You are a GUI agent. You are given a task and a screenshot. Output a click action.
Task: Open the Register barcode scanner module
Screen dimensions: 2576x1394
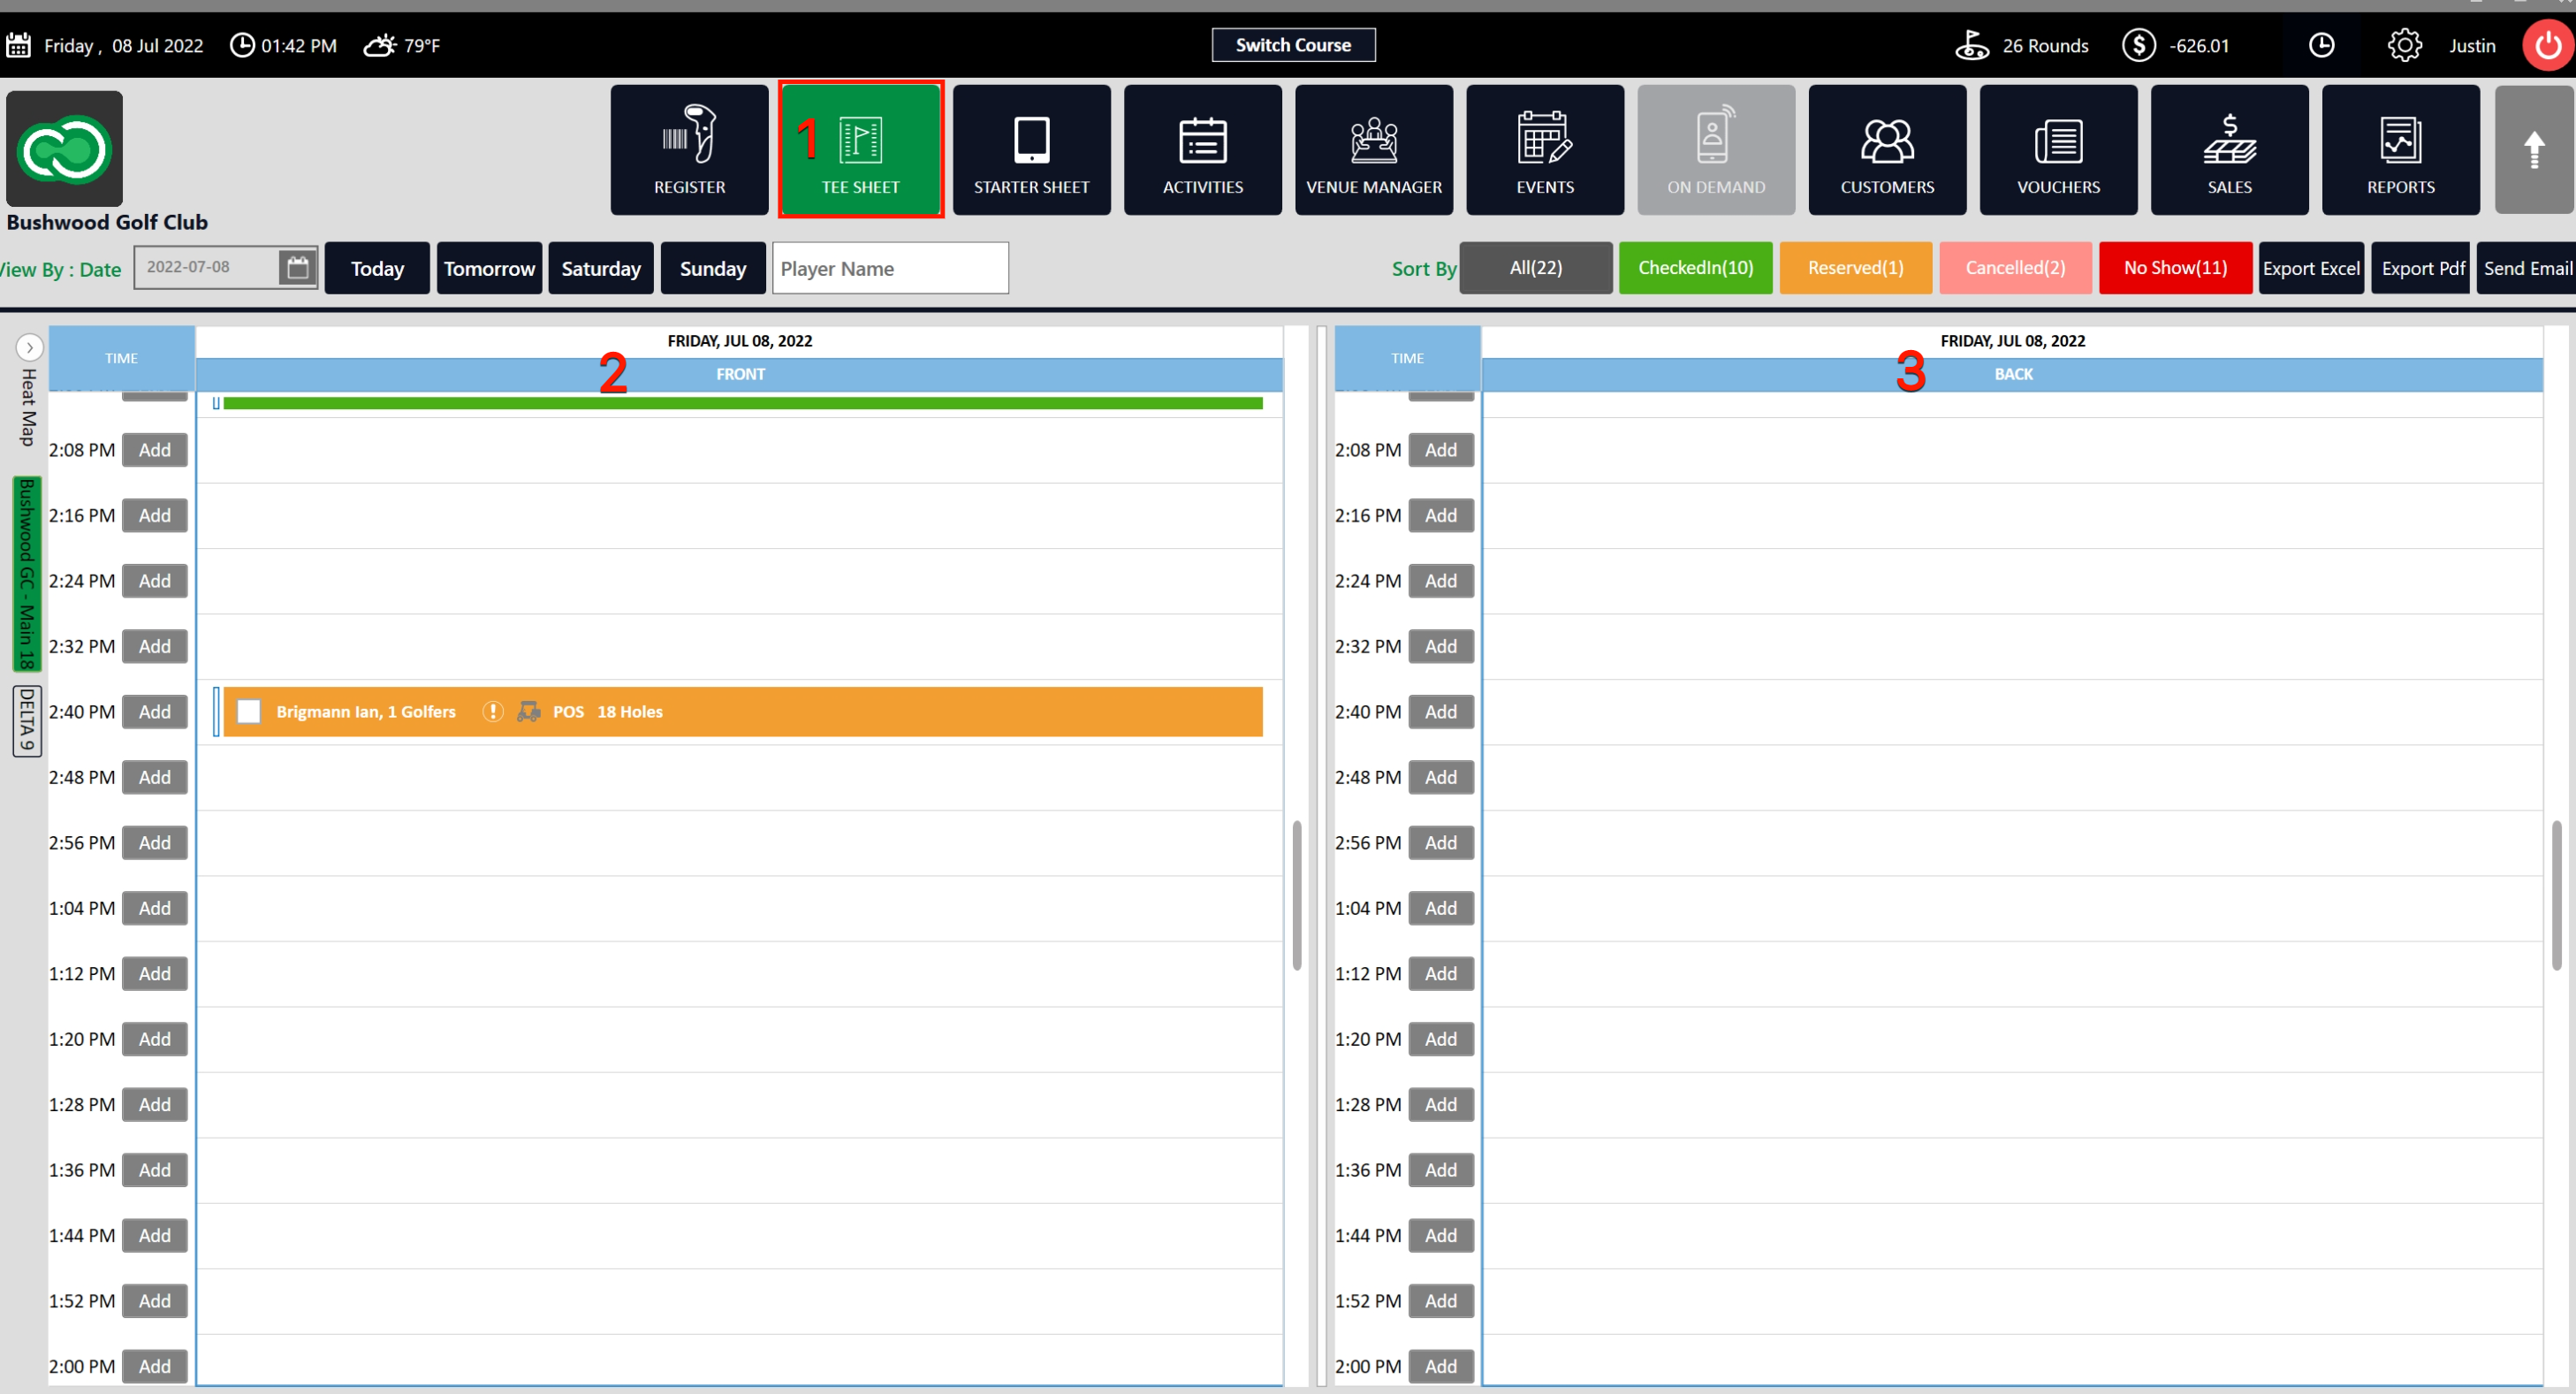pos(689,150)
